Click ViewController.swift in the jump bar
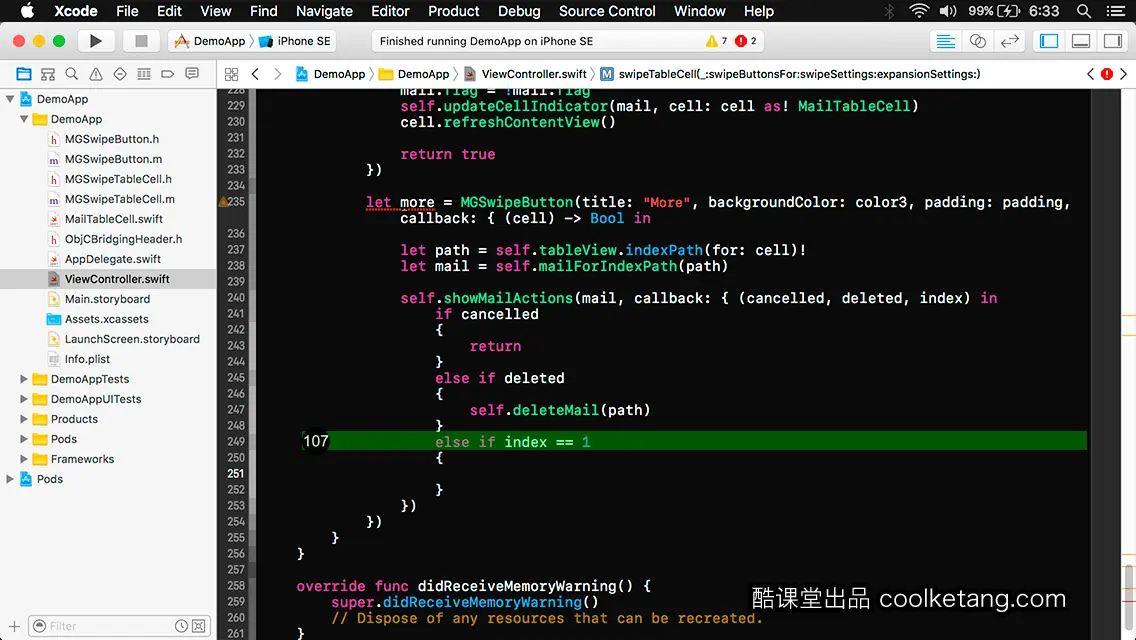1136x640 pixels. (525, 74)
